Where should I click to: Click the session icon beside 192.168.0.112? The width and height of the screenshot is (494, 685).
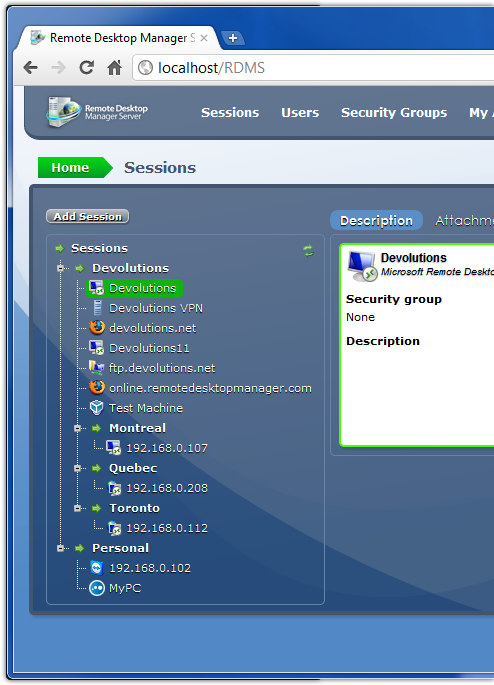tap(114, 528)
